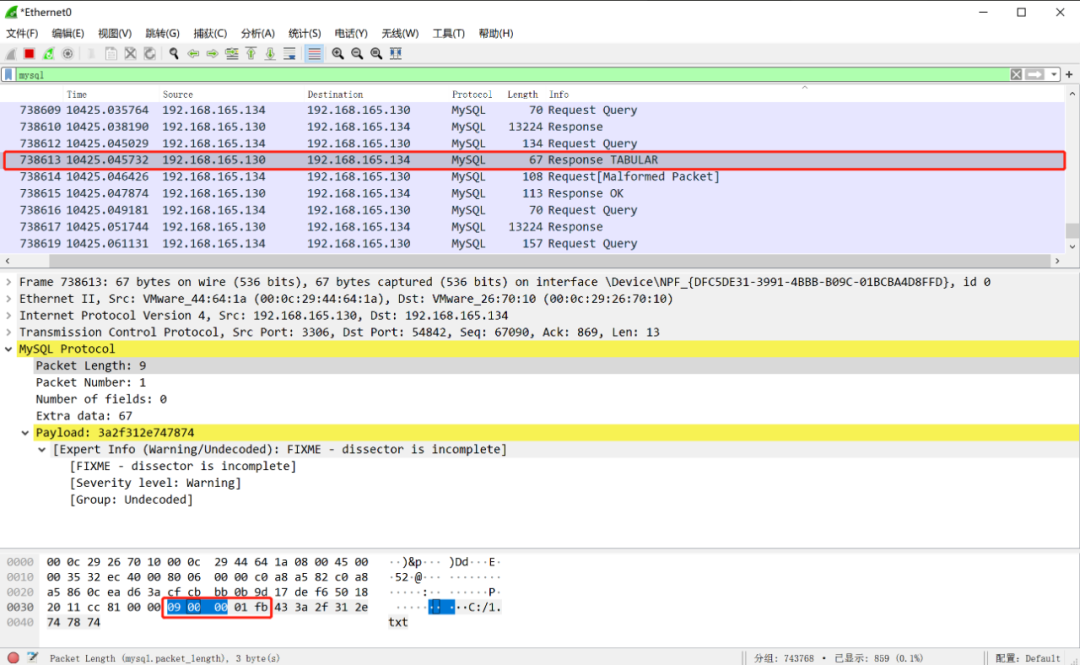The width and height of the screenshot is (1080, 665).
Task: Open the 分析(A) menu
Action: pyautogui.click(x=258, y=33)
